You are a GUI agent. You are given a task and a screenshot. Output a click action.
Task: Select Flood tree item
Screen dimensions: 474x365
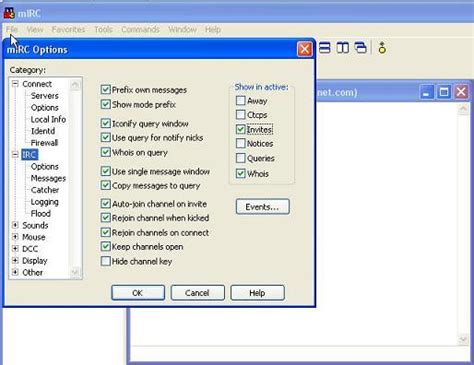tap(41, 213)
